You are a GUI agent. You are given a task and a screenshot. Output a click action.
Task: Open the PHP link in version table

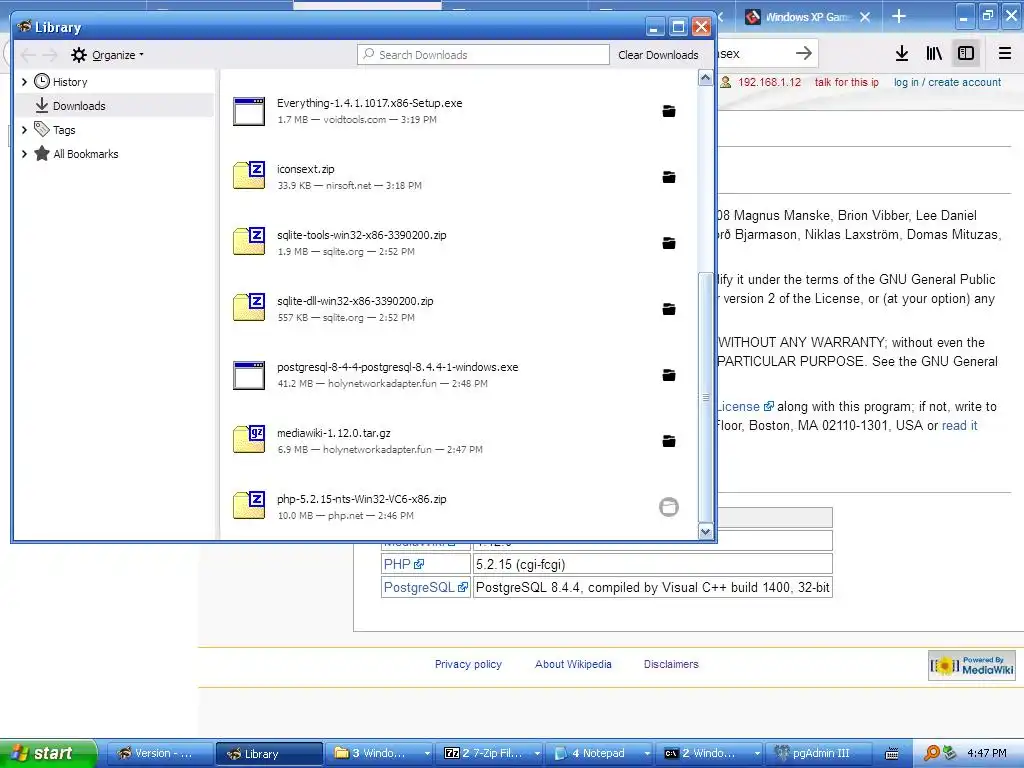click(404, 564)
